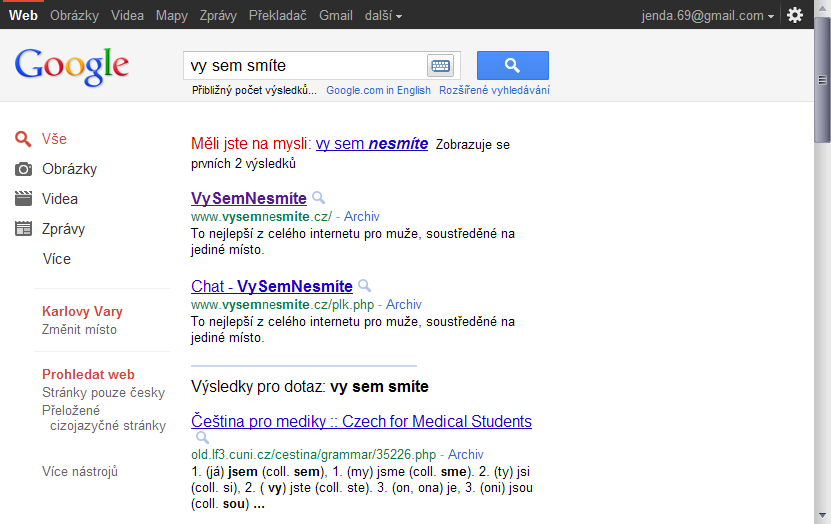Open Google.com in English link
This screenshot has height=524, width=831.
pos(378,90)
